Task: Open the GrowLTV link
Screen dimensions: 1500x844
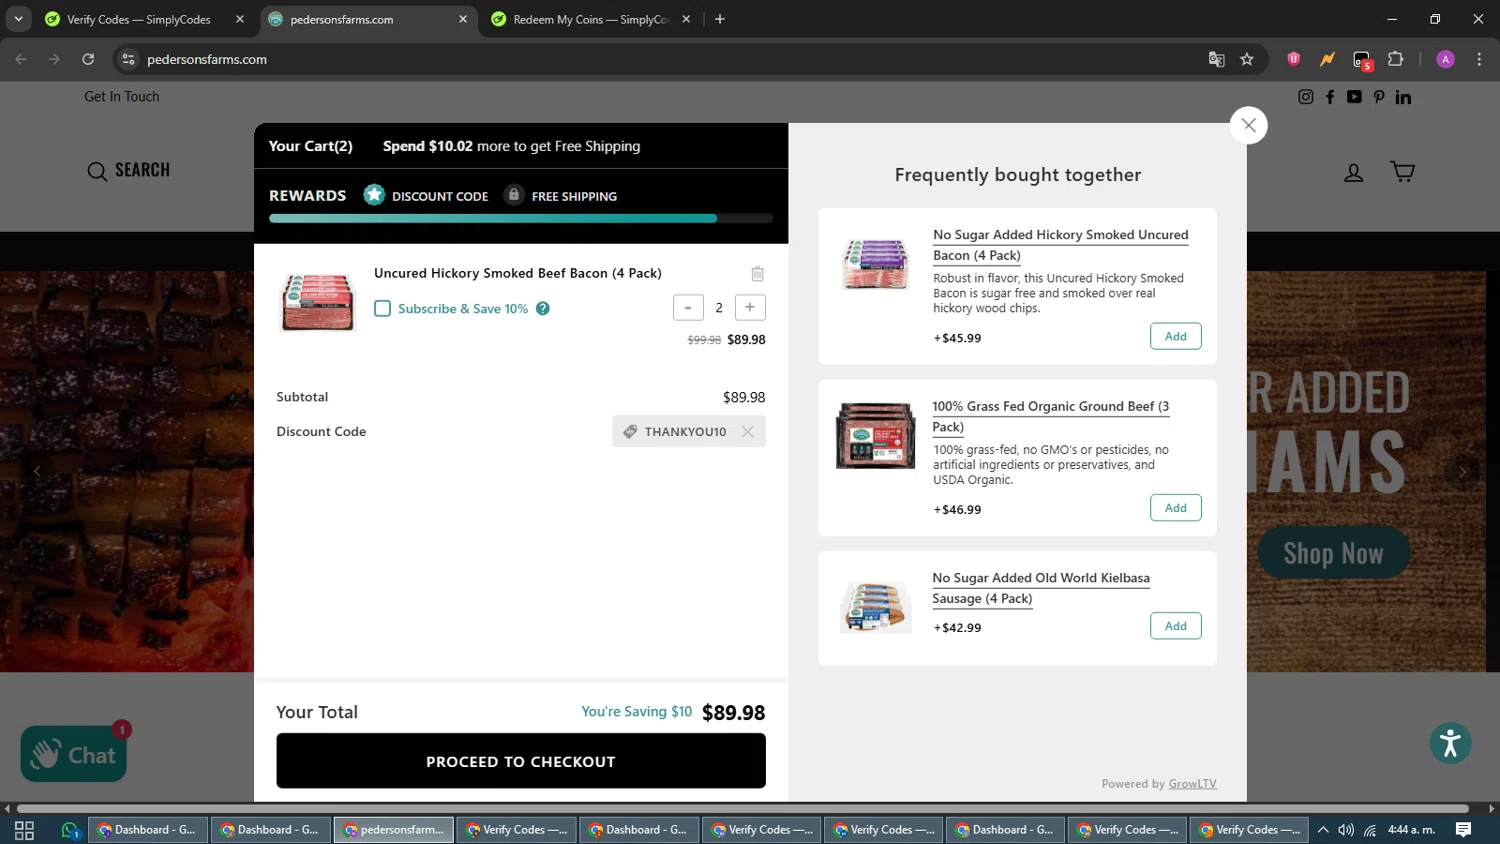Action: pos(1192,784)
